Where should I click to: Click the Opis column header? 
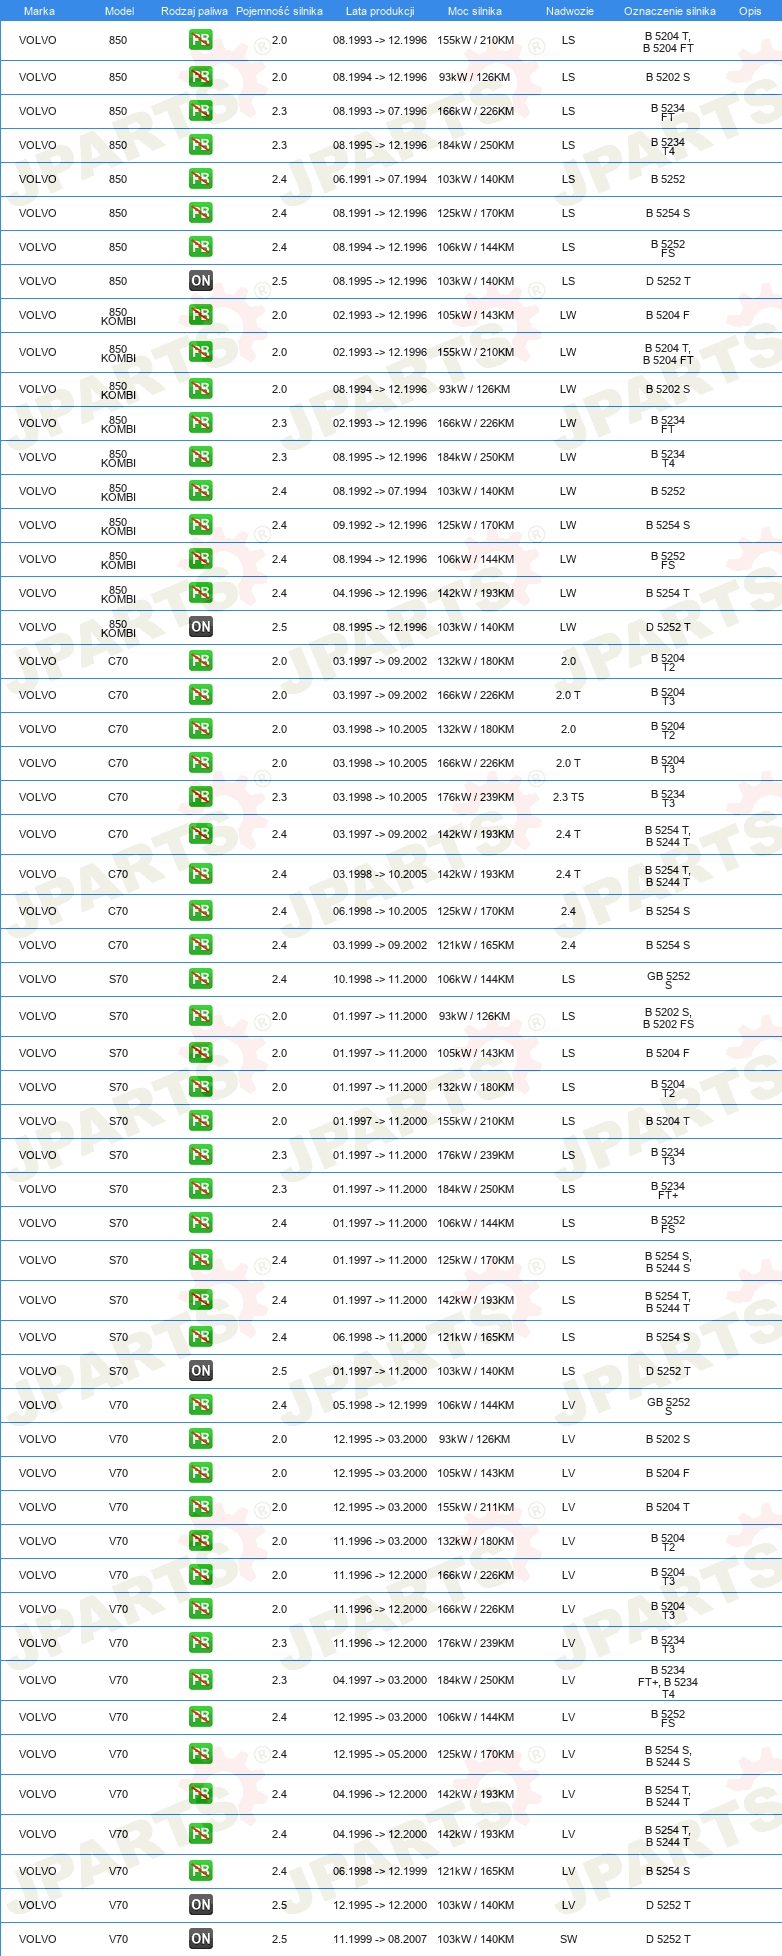click(750, 11)
